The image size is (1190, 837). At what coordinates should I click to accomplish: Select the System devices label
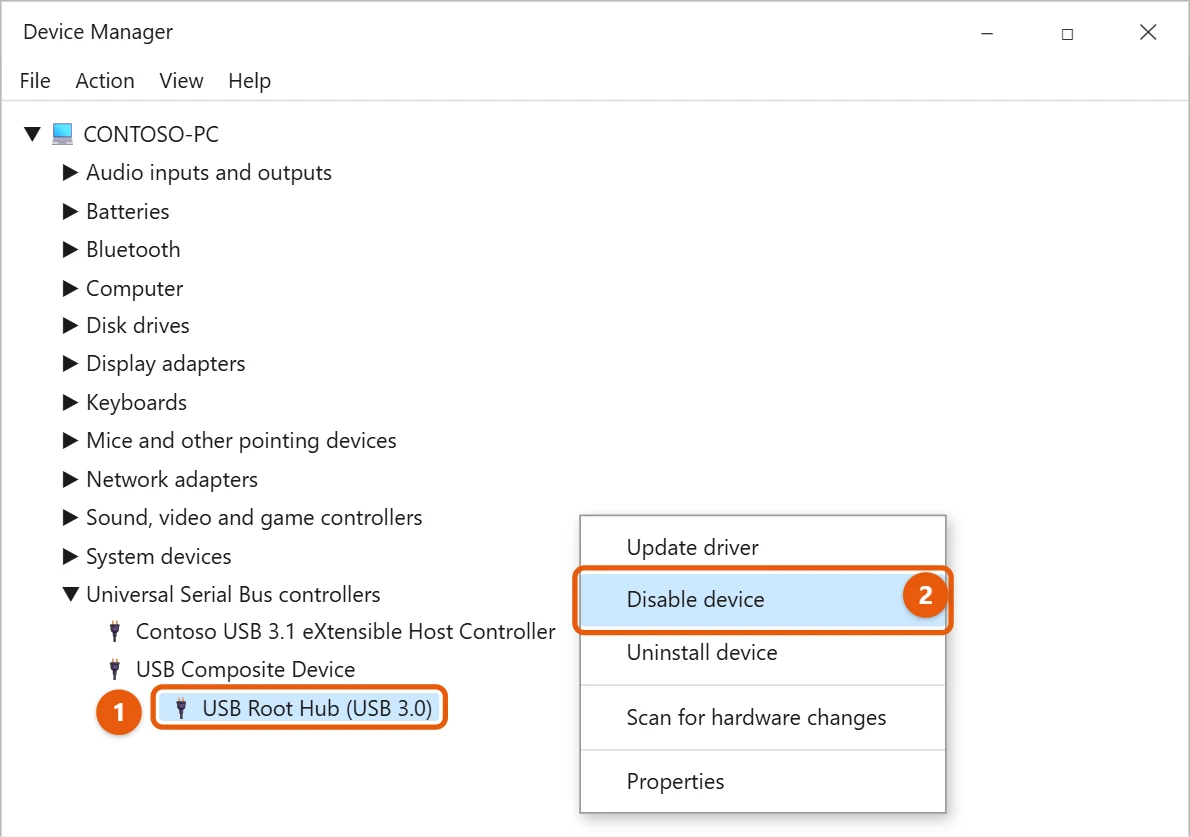coord(159,556)
